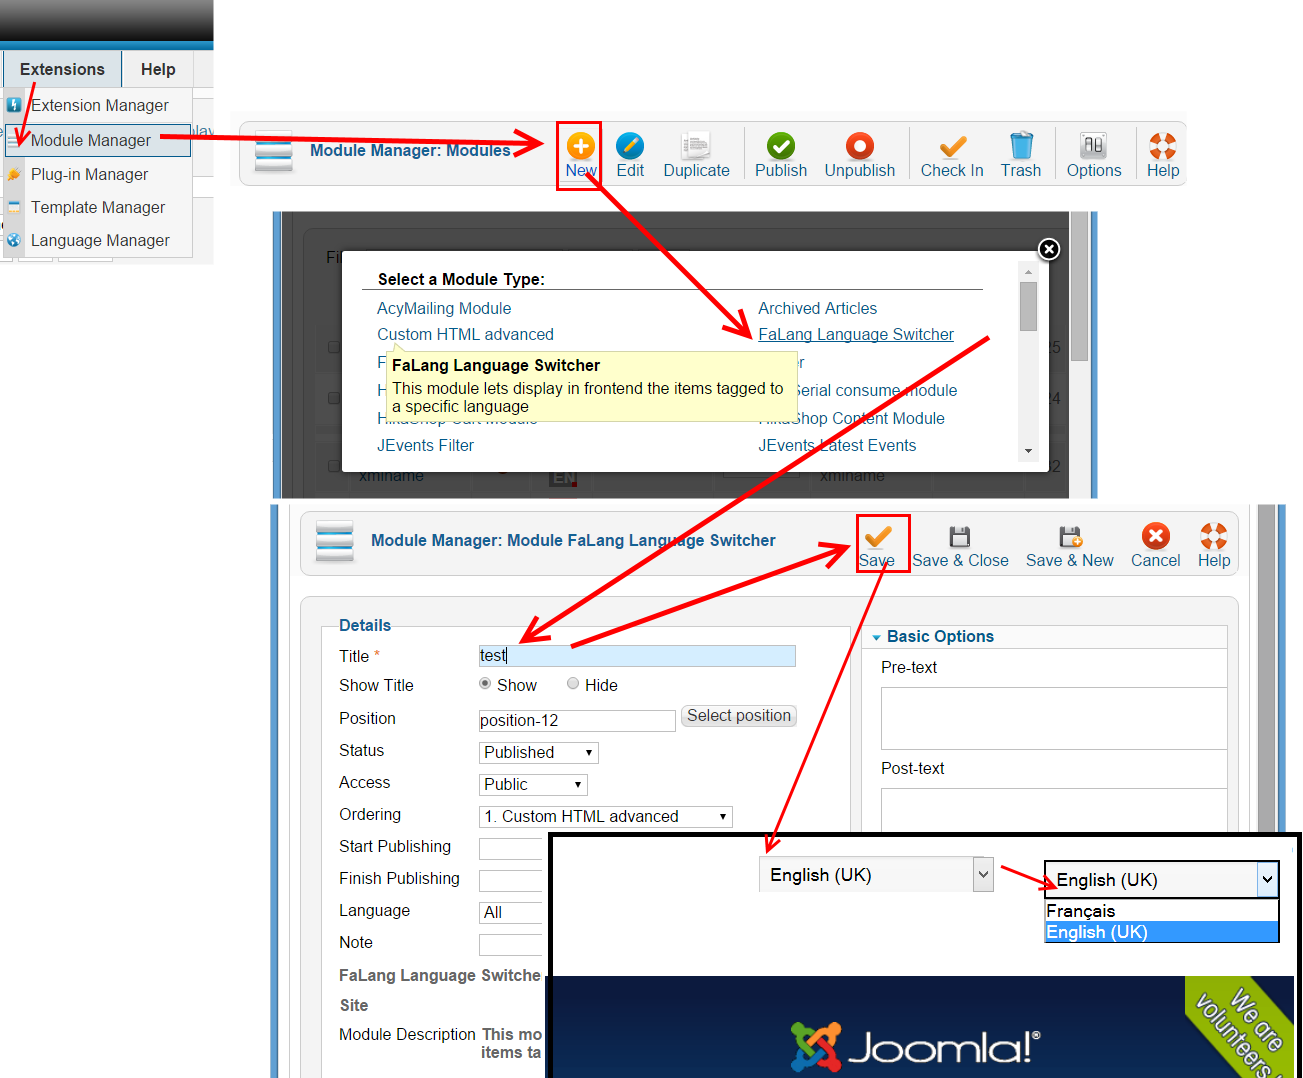1303x1078 pixels.
Task: Click the Language Manager globe icon
Action: pos(14,240)
